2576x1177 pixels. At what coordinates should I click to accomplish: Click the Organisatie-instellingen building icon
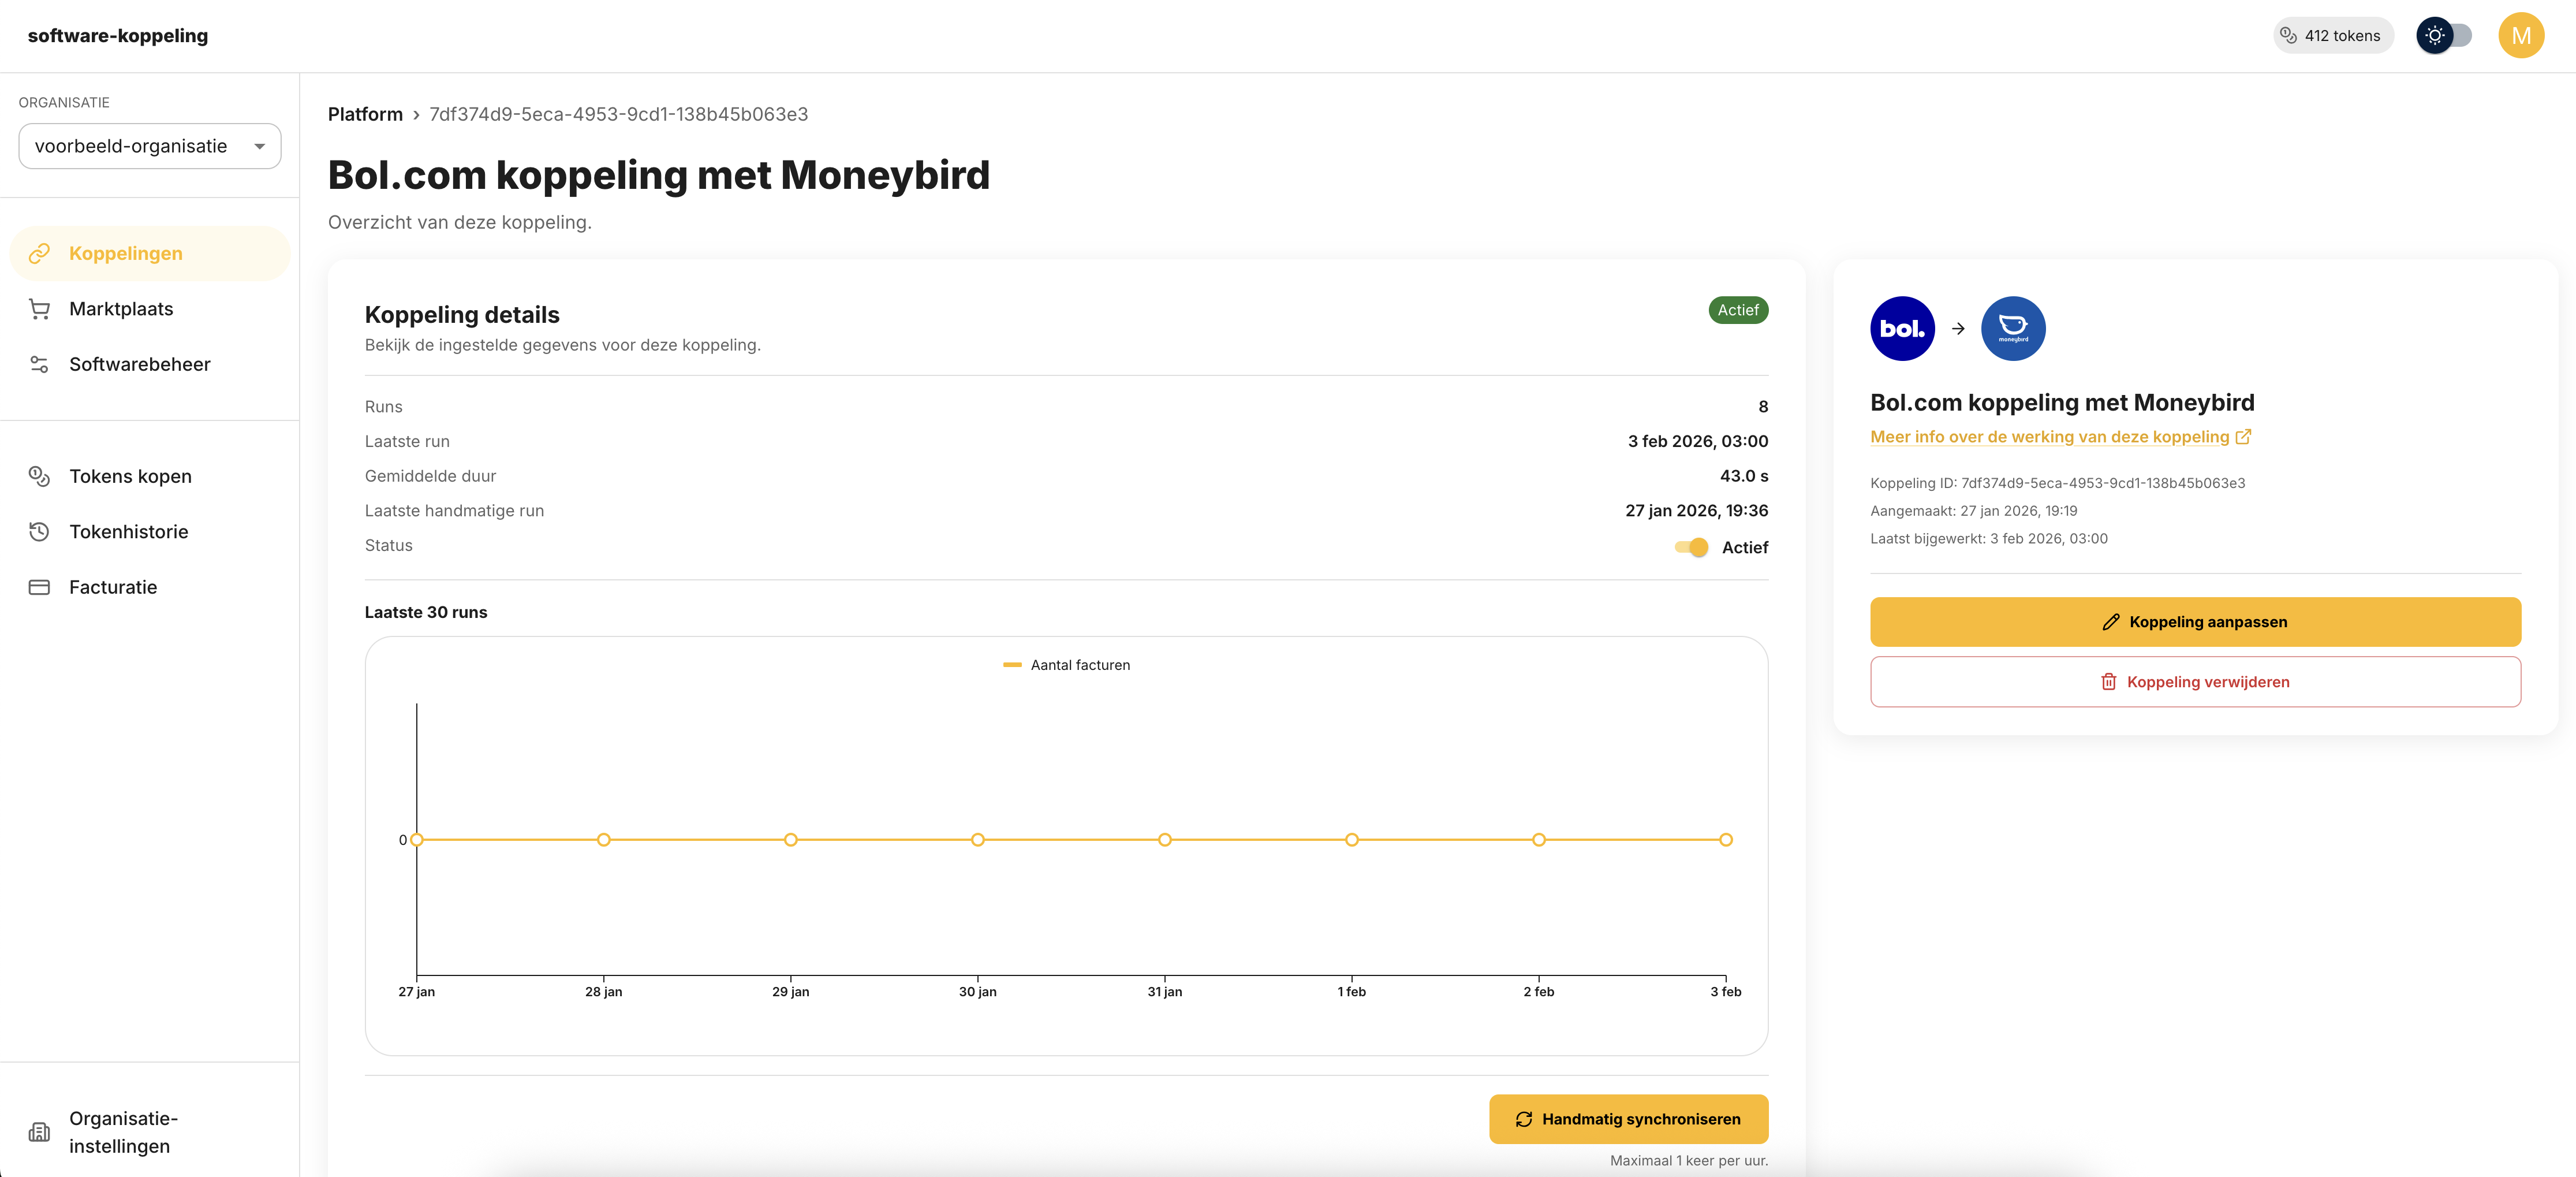tap(39, 1132)
